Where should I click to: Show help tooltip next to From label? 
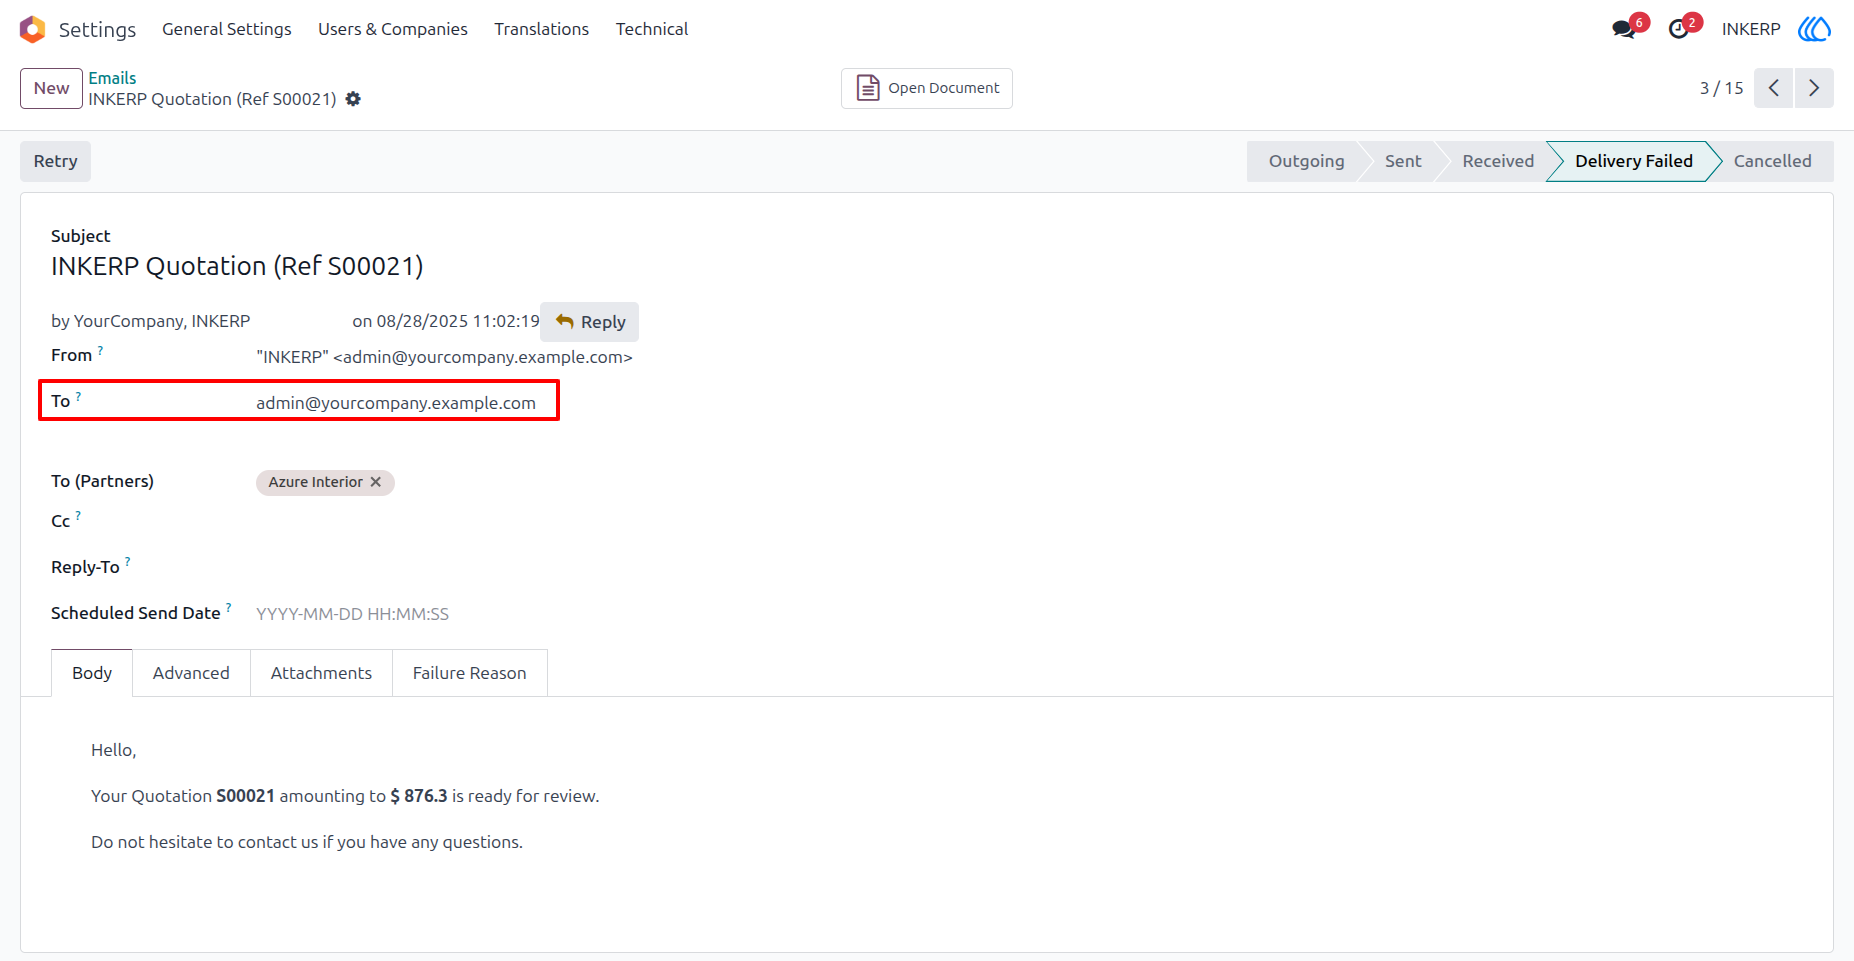(x=100, y=350)
